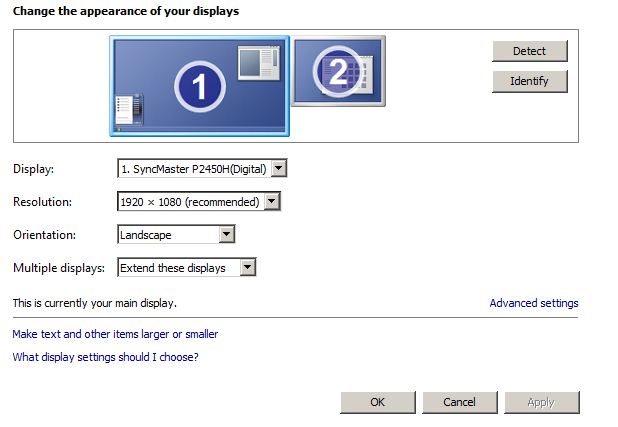
Task: Open 'Make text and other items larger or smaller'
Action: pyautogui.click(x=115, y=334)
